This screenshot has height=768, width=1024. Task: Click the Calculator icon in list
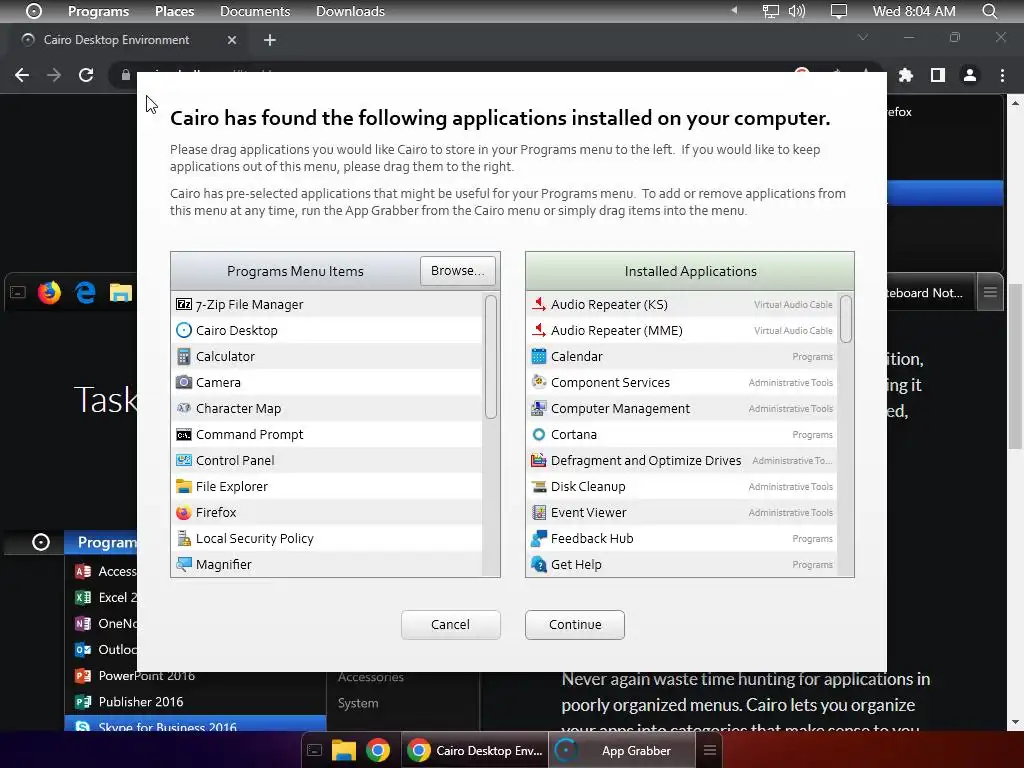(x=184, y=357)
